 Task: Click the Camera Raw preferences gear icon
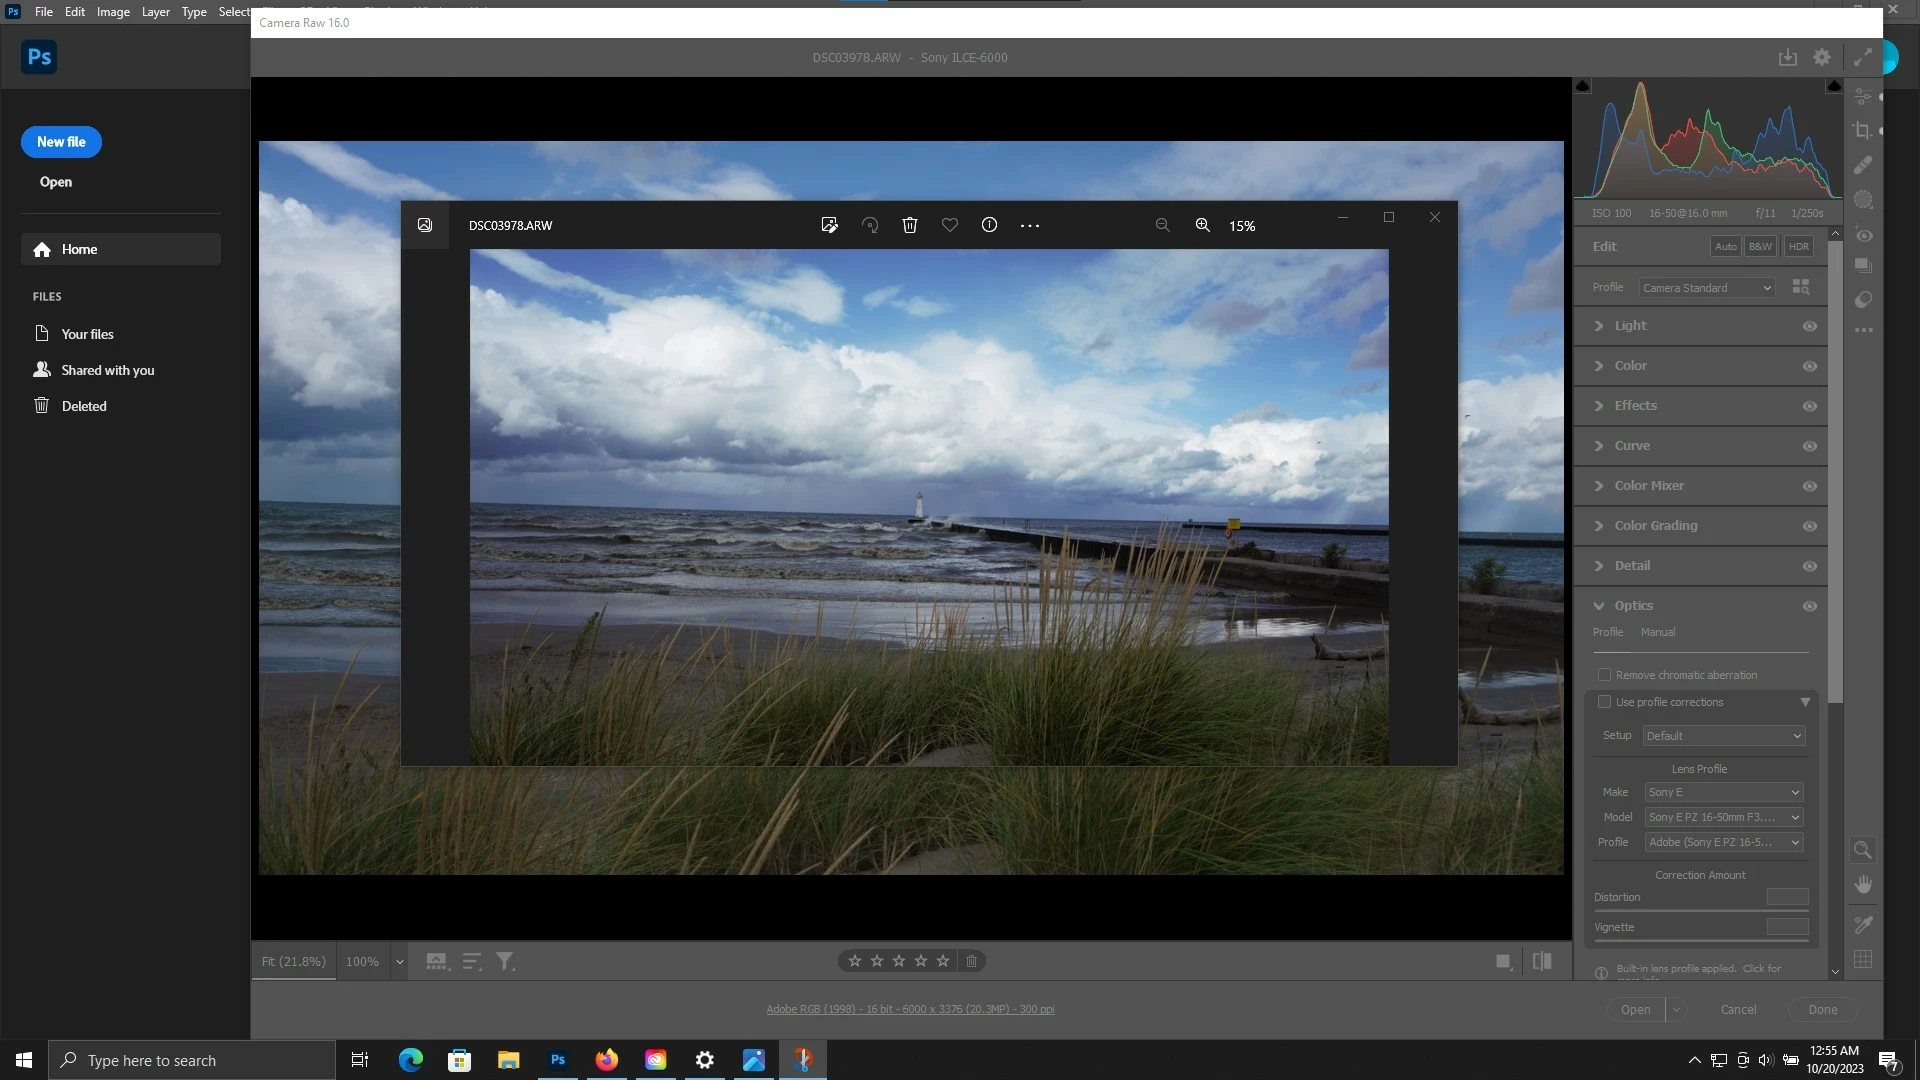click(1822, 58)
